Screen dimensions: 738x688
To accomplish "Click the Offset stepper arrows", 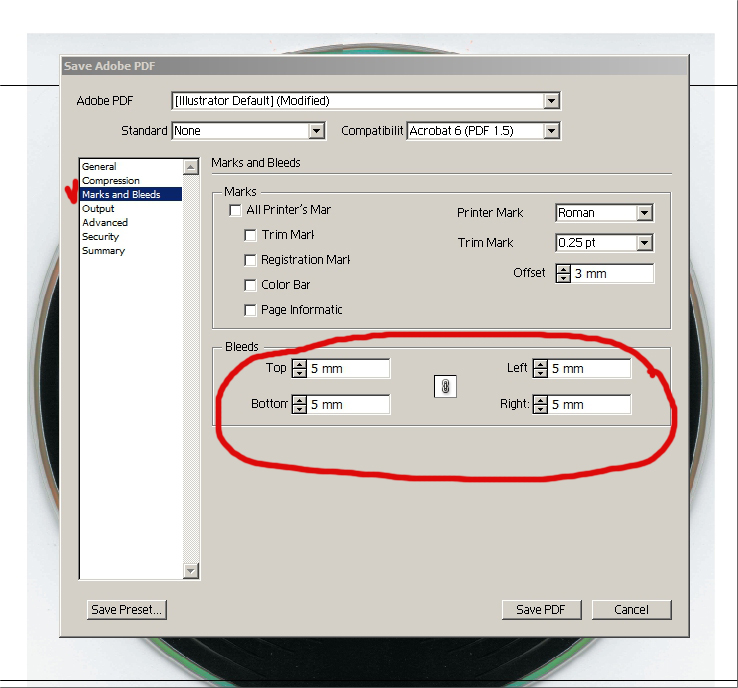I will [563, 273].
